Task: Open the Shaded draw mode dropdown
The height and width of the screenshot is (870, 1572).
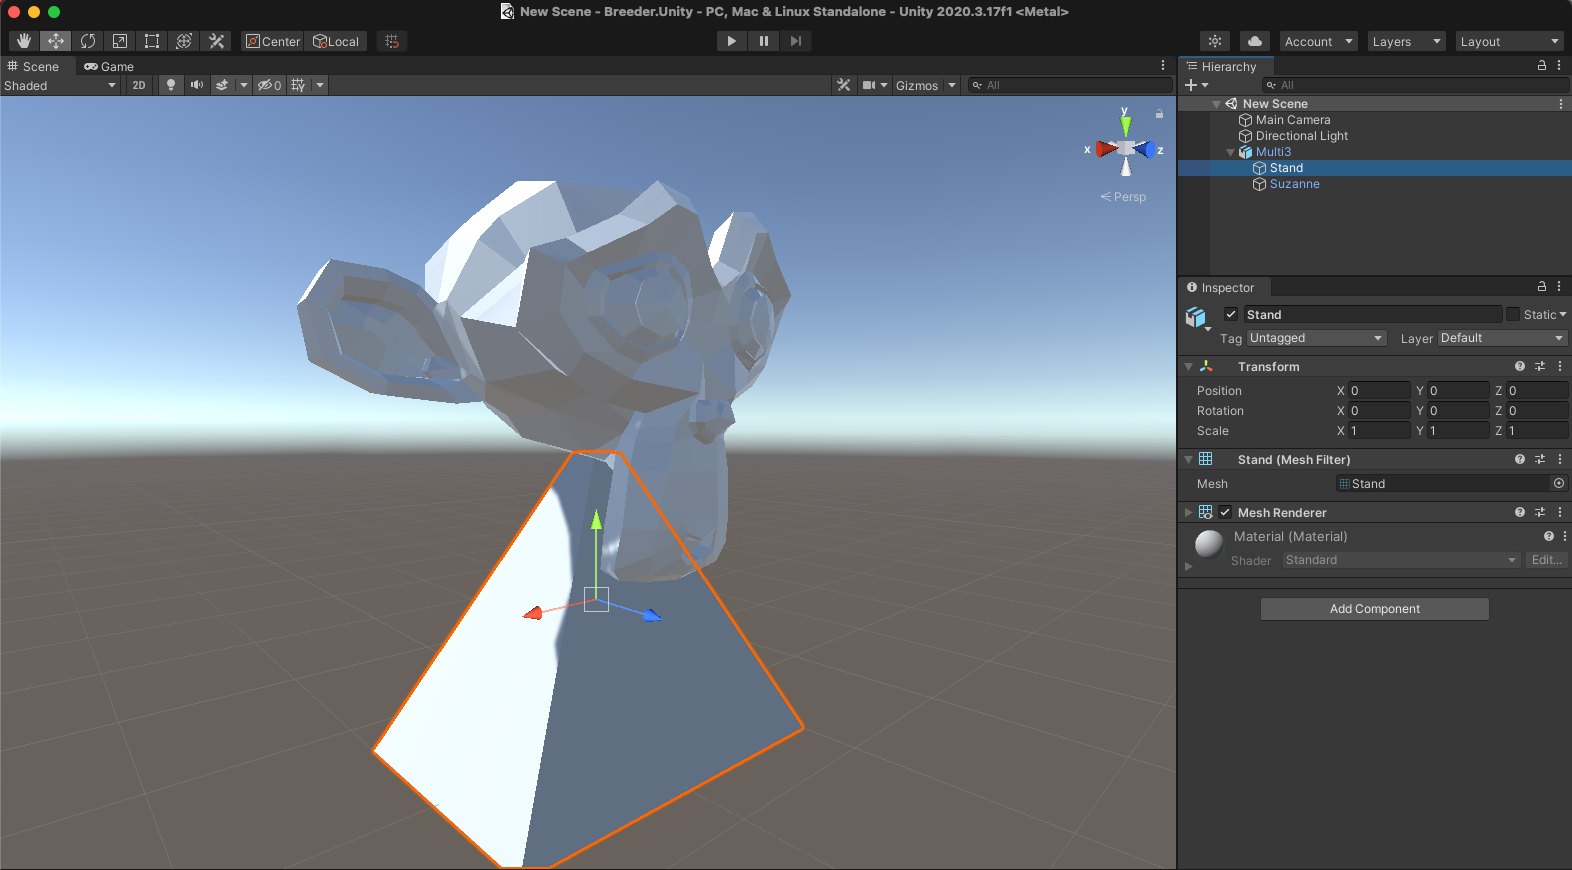Action: [60, 86]
